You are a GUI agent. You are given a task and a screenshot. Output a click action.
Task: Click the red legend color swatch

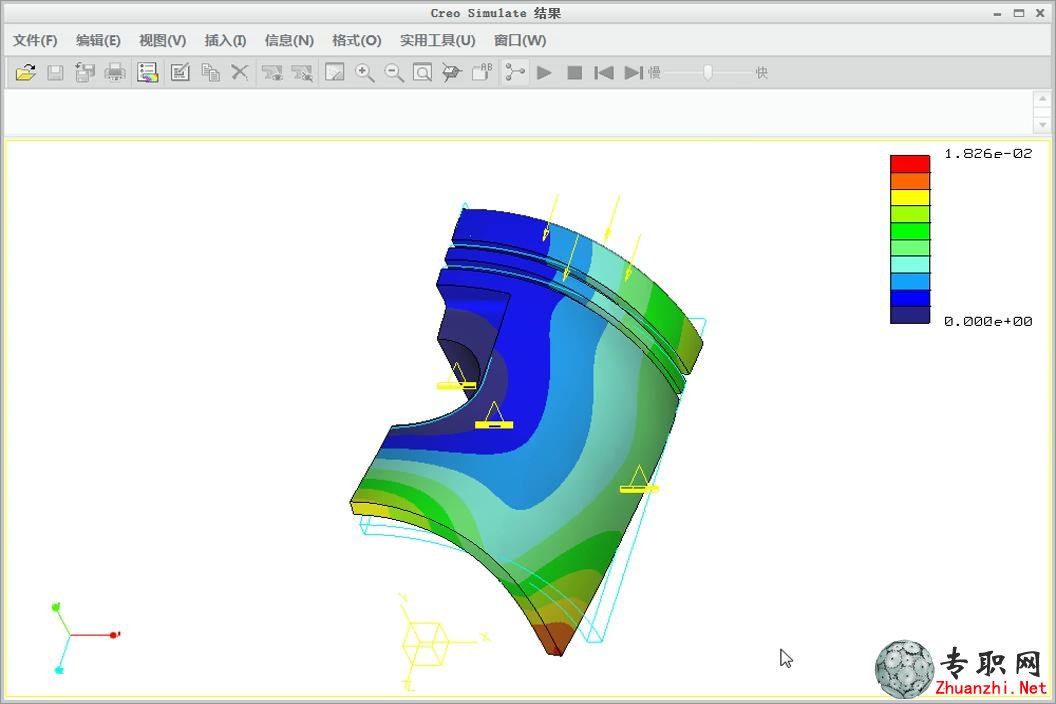click(x=910, y=164)
